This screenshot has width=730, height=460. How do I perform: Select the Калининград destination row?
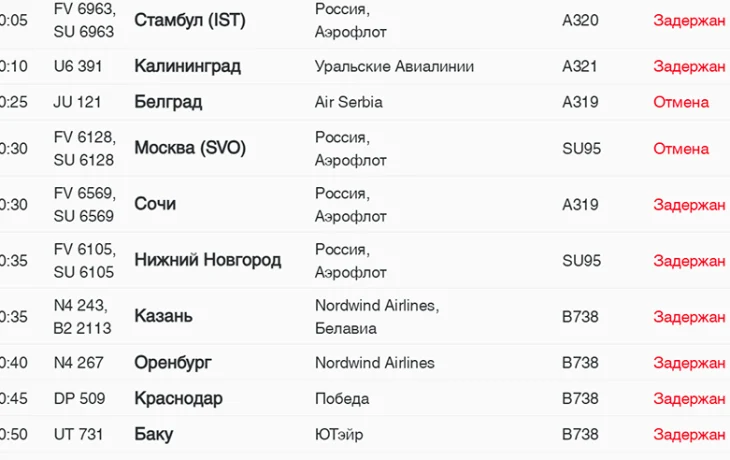tap(187, 67)
